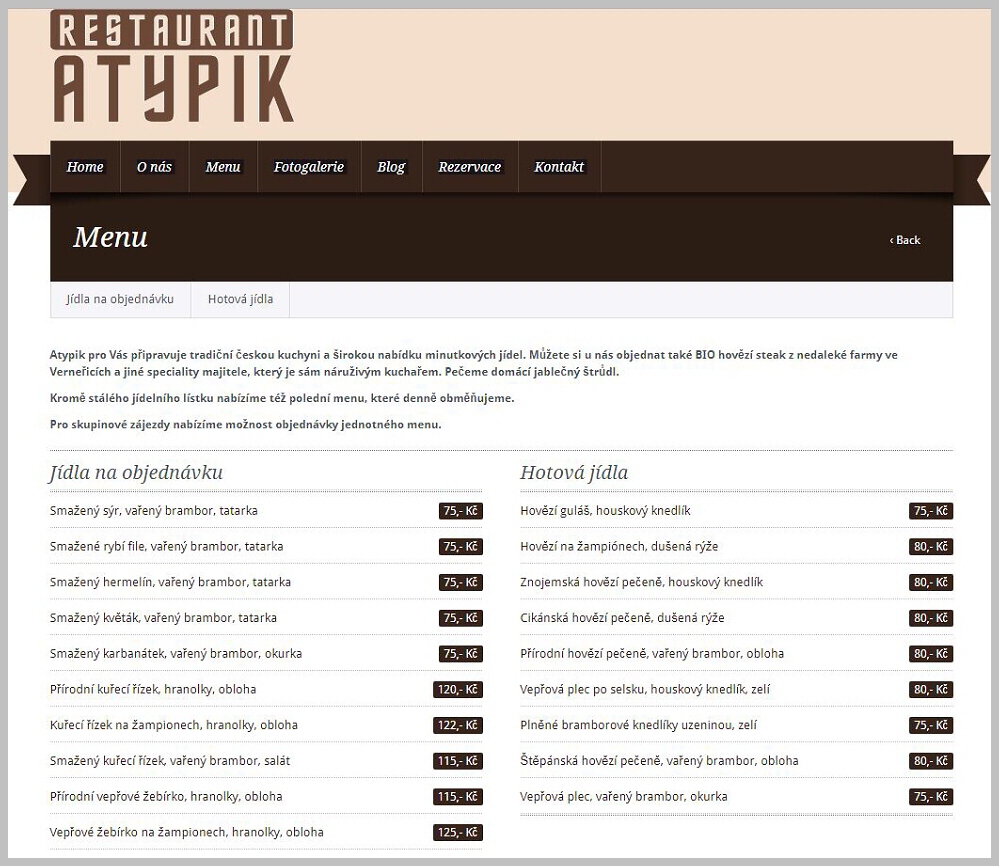Open the Fotogalerie page

(309, 167)
